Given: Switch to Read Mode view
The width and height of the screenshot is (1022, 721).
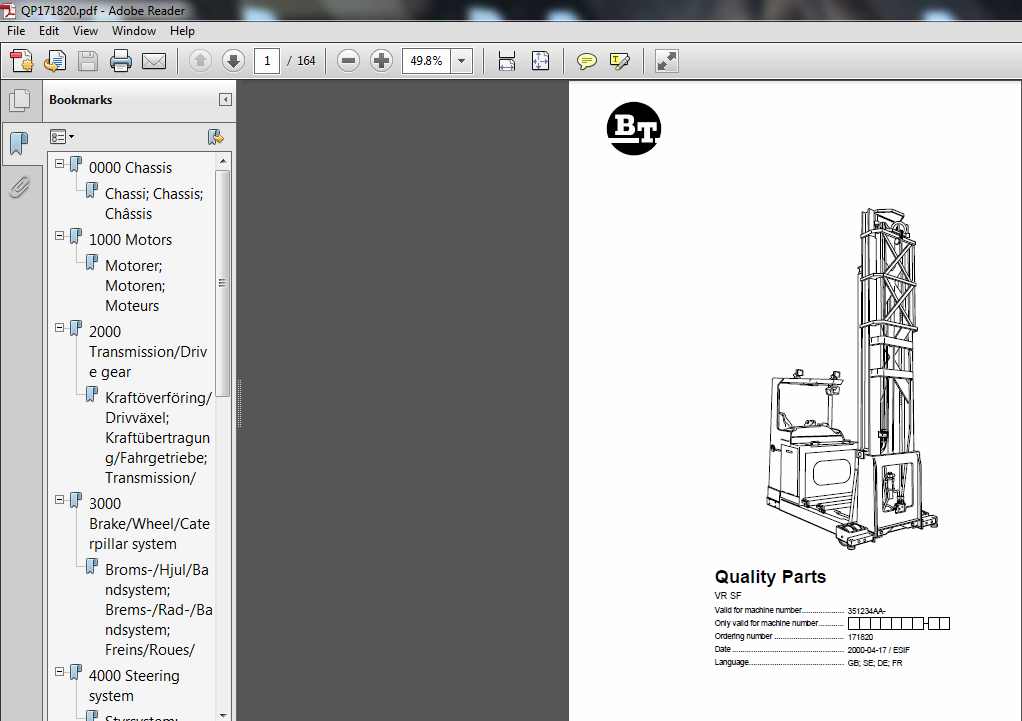Looking at the screenshot, I should [667, 61].
